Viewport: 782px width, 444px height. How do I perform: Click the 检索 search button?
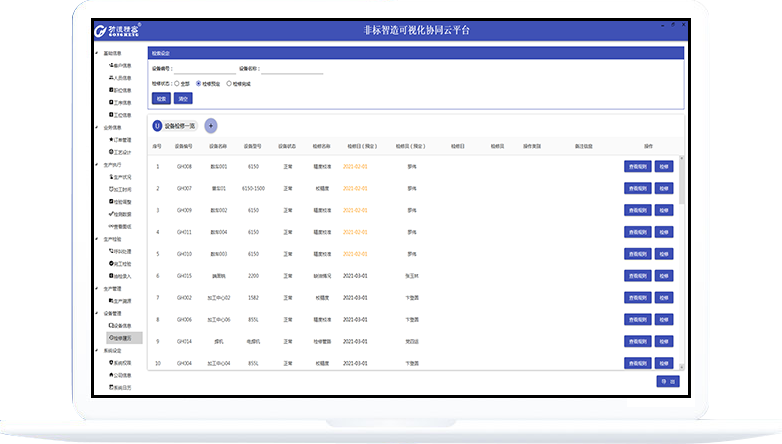point(160,98)
